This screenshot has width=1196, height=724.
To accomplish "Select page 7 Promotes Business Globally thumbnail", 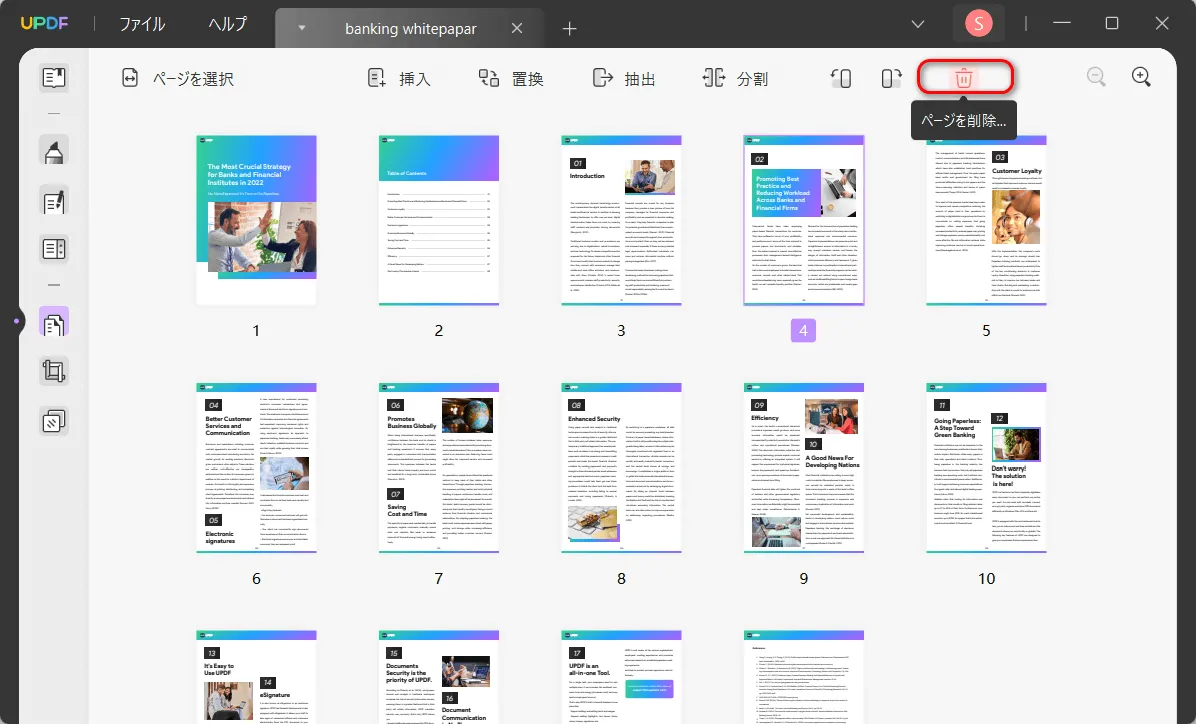I will [439, 468].
